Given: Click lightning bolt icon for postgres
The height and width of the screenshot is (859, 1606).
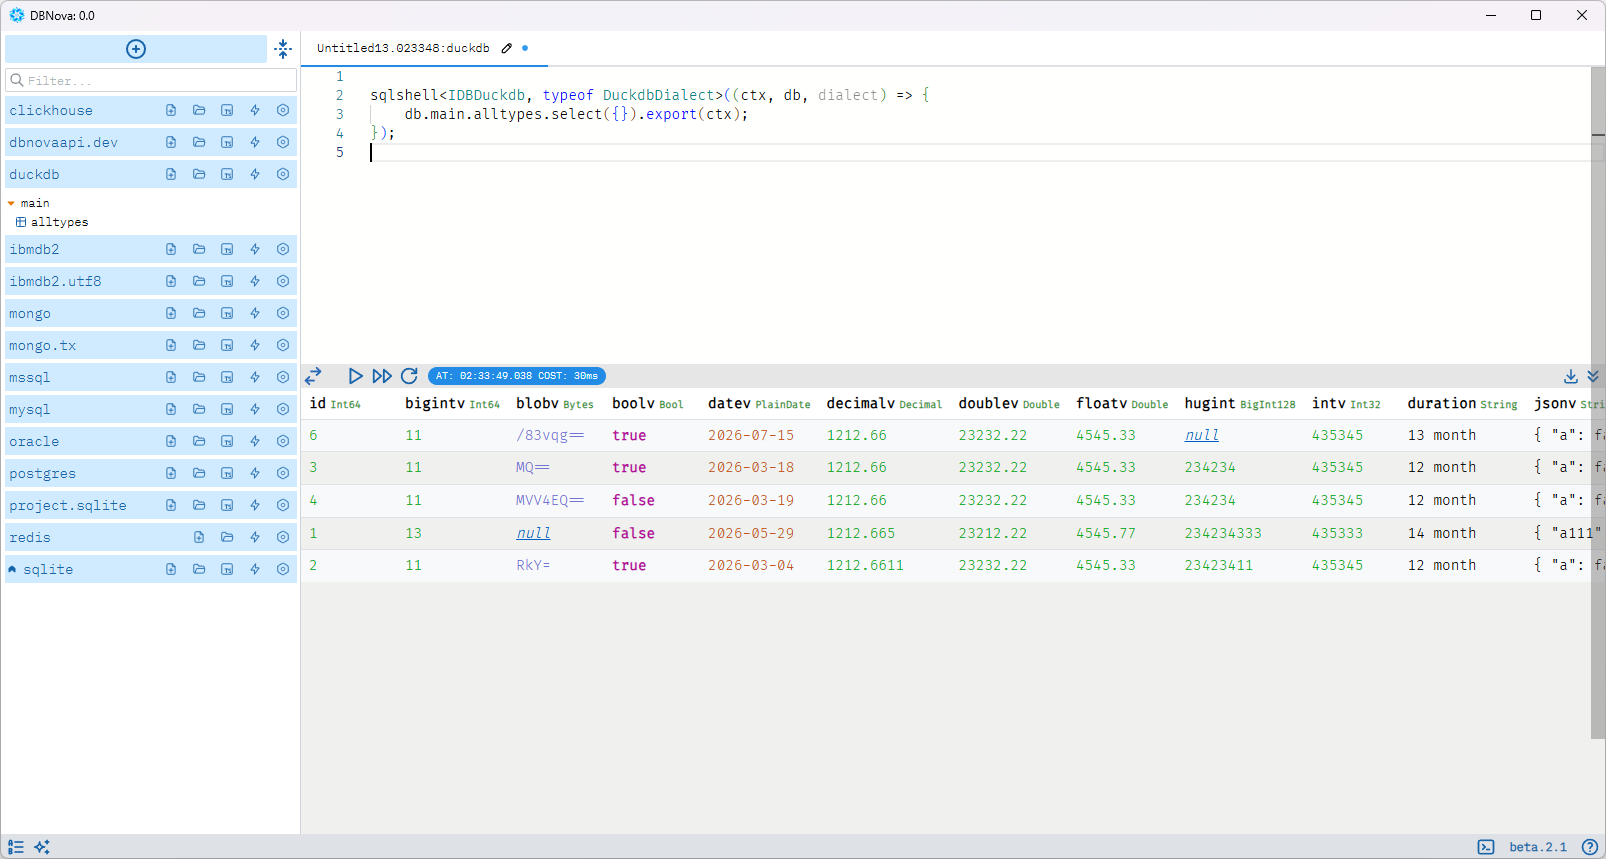Looking at the screenshot, I should click(255, 473).
